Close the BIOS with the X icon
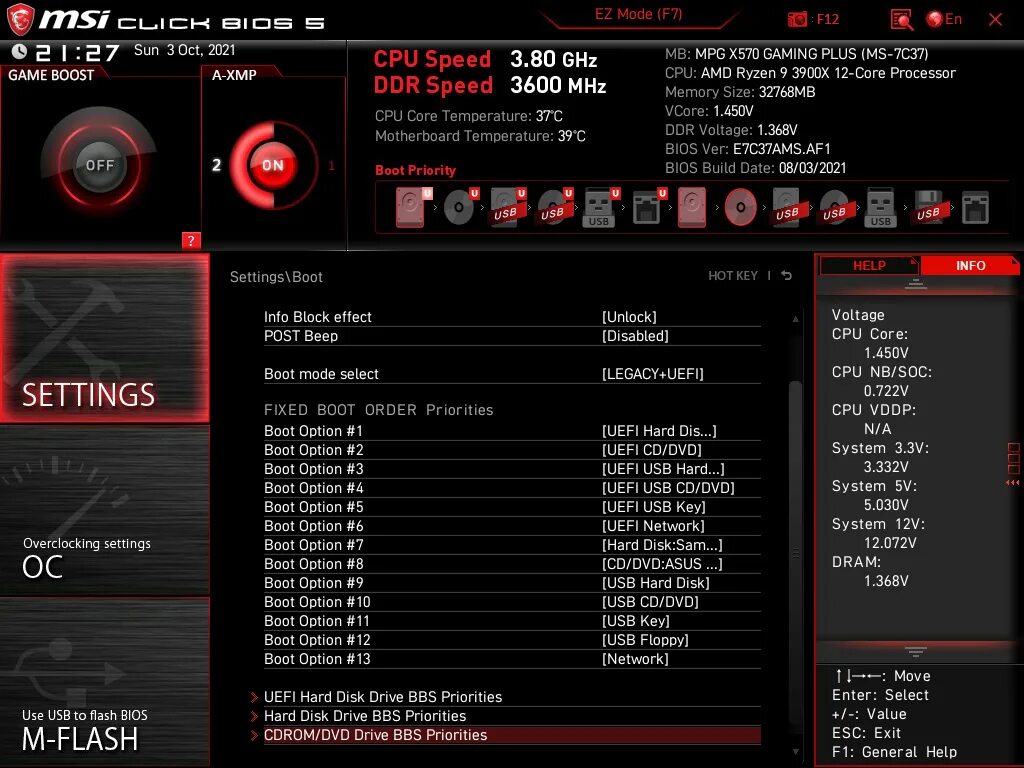The height and width of the screenshot is (768, 1024). (x=995, y=20)
